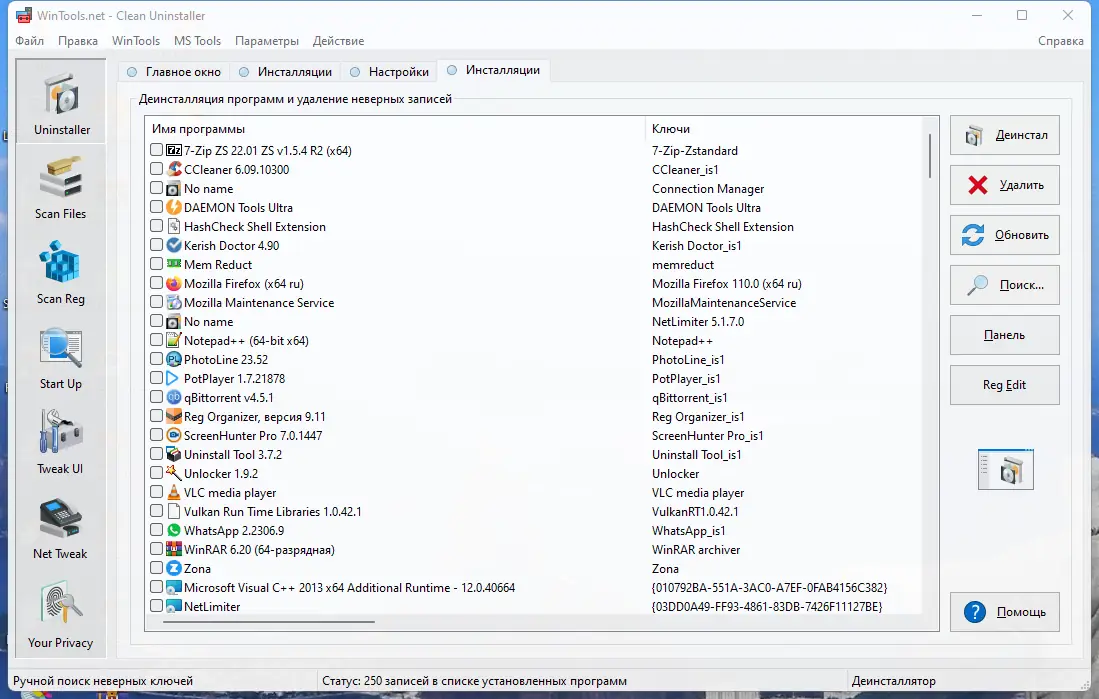Click the Reg Organizer program icon
The width and height of the screenshot is (1099, 699).
tap(174, 416)
